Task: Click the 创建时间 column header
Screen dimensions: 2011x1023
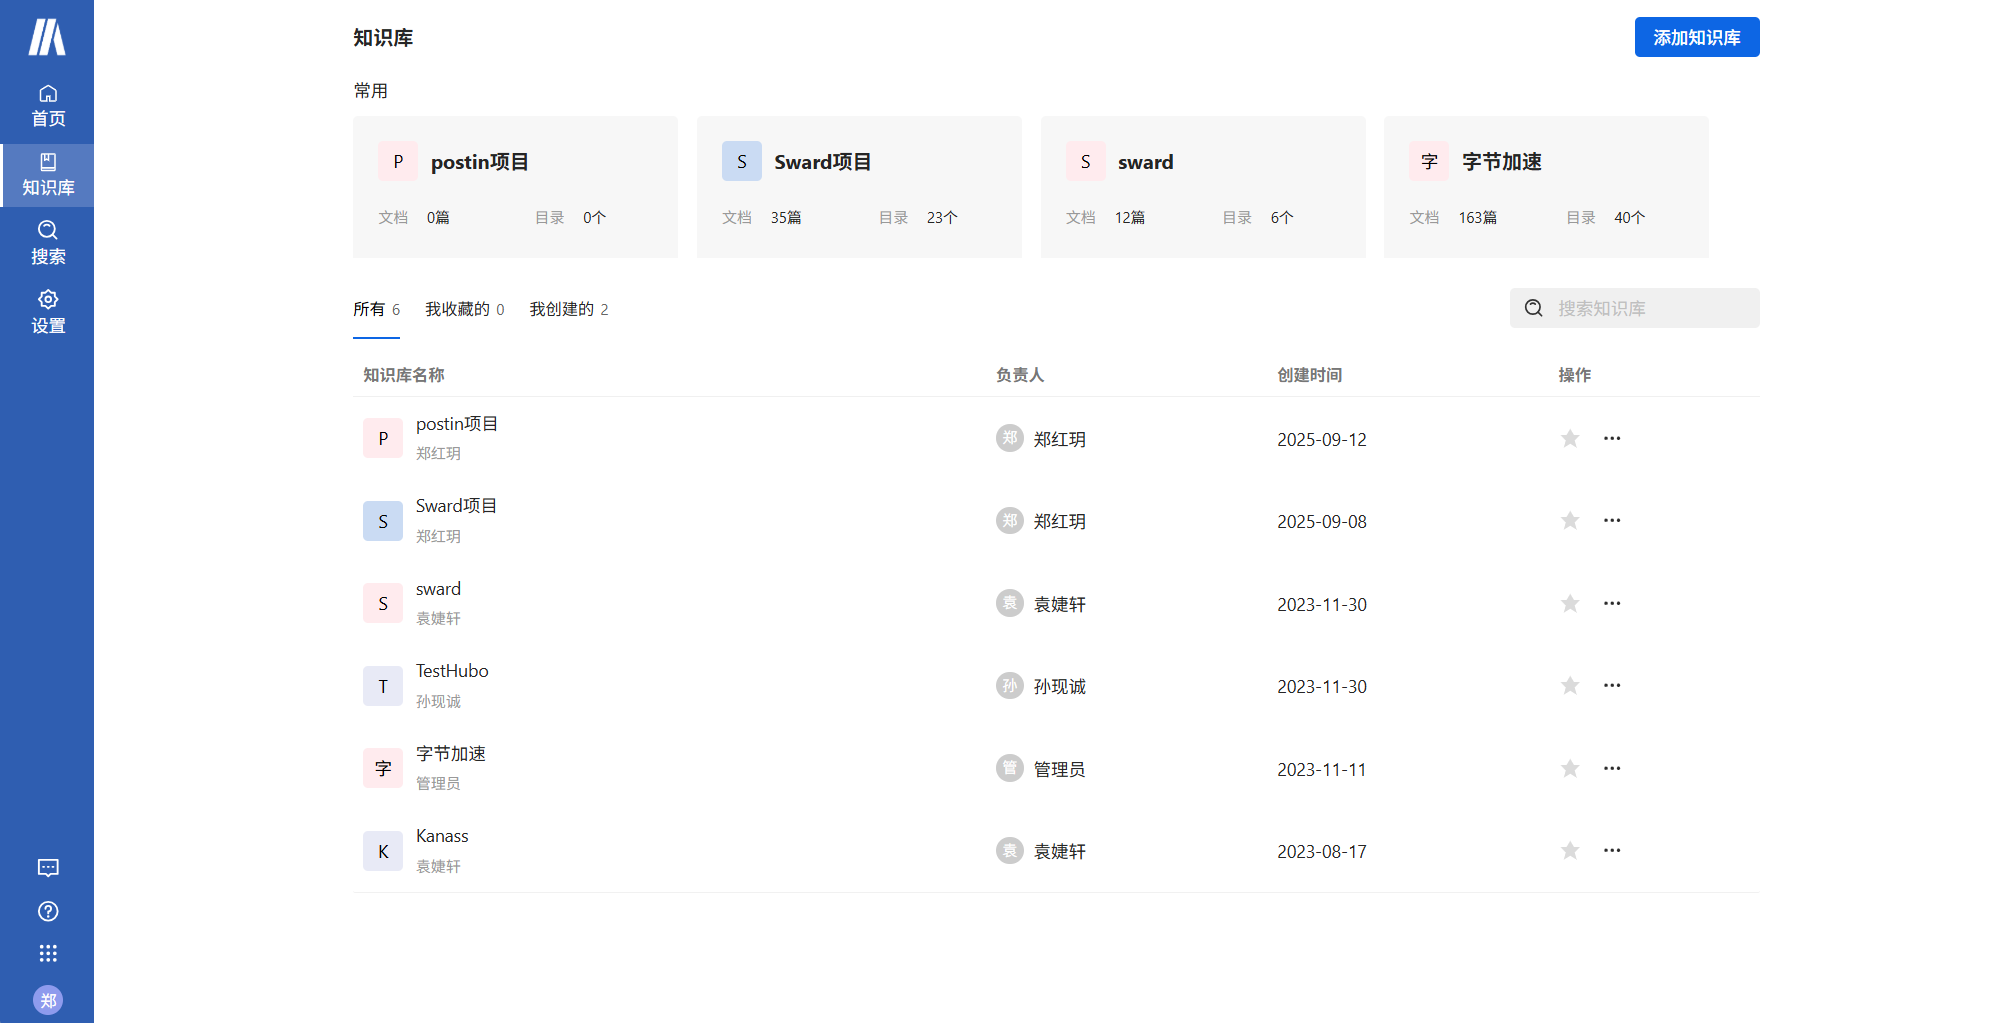Action: click(x=1310, y=375)
